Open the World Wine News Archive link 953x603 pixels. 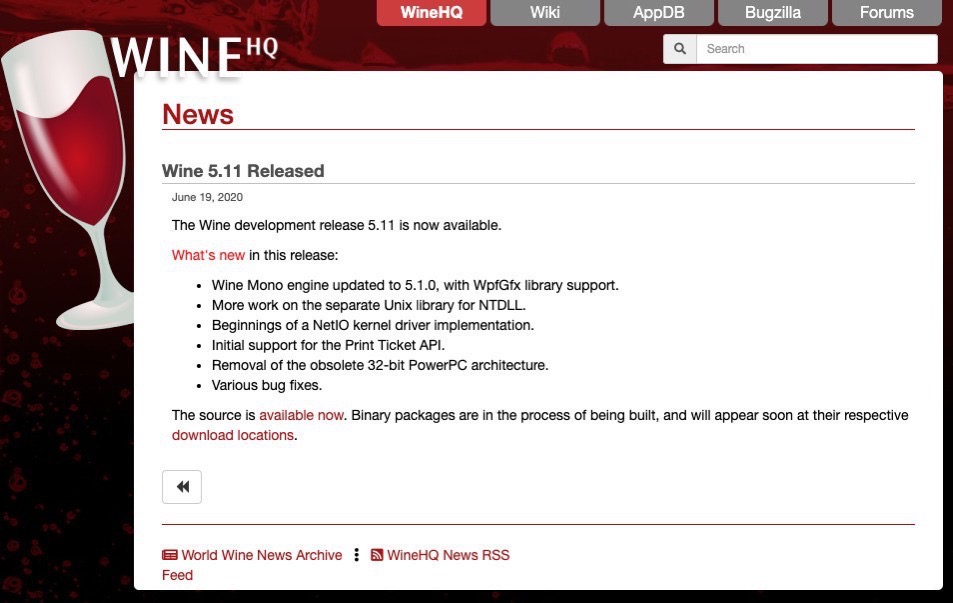click(x=261, y=555)
